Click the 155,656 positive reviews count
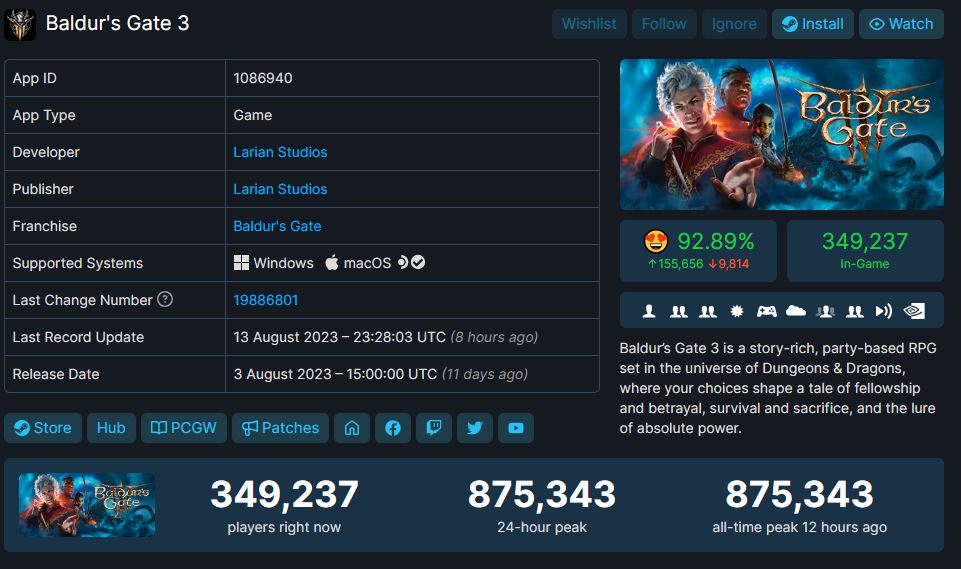 [675, 264]
